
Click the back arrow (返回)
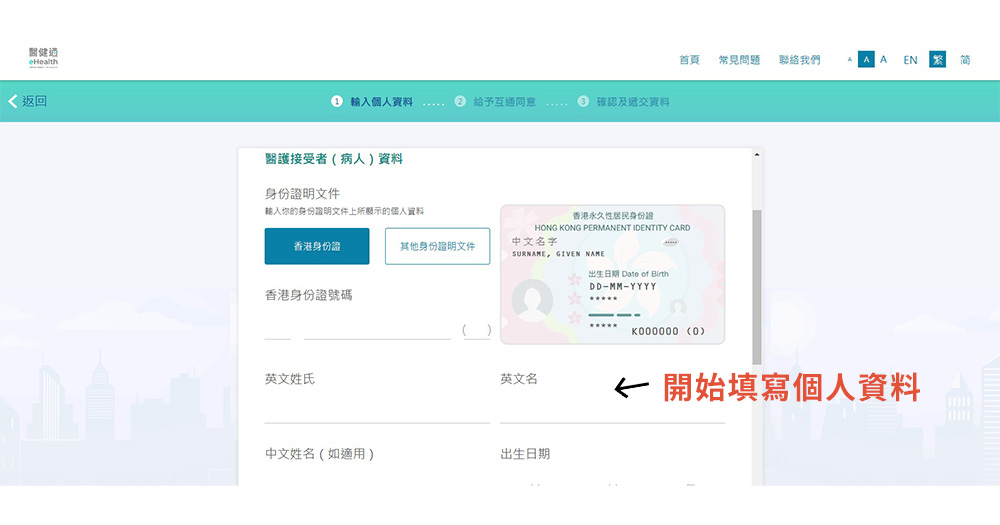tap(27, 101)
